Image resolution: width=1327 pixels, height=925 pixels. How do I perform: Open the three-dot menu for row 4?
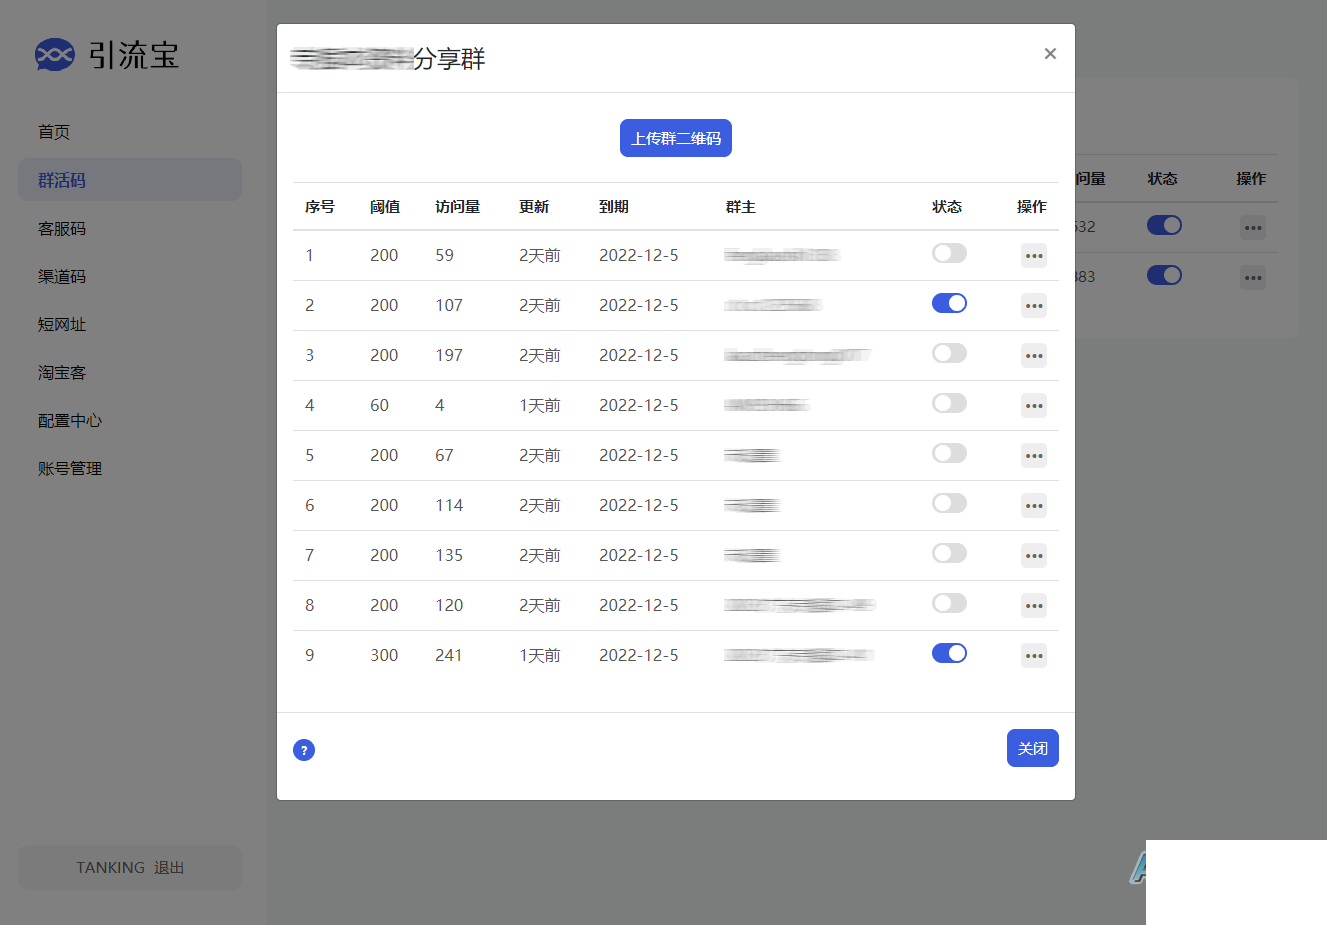coord(1034,406)
